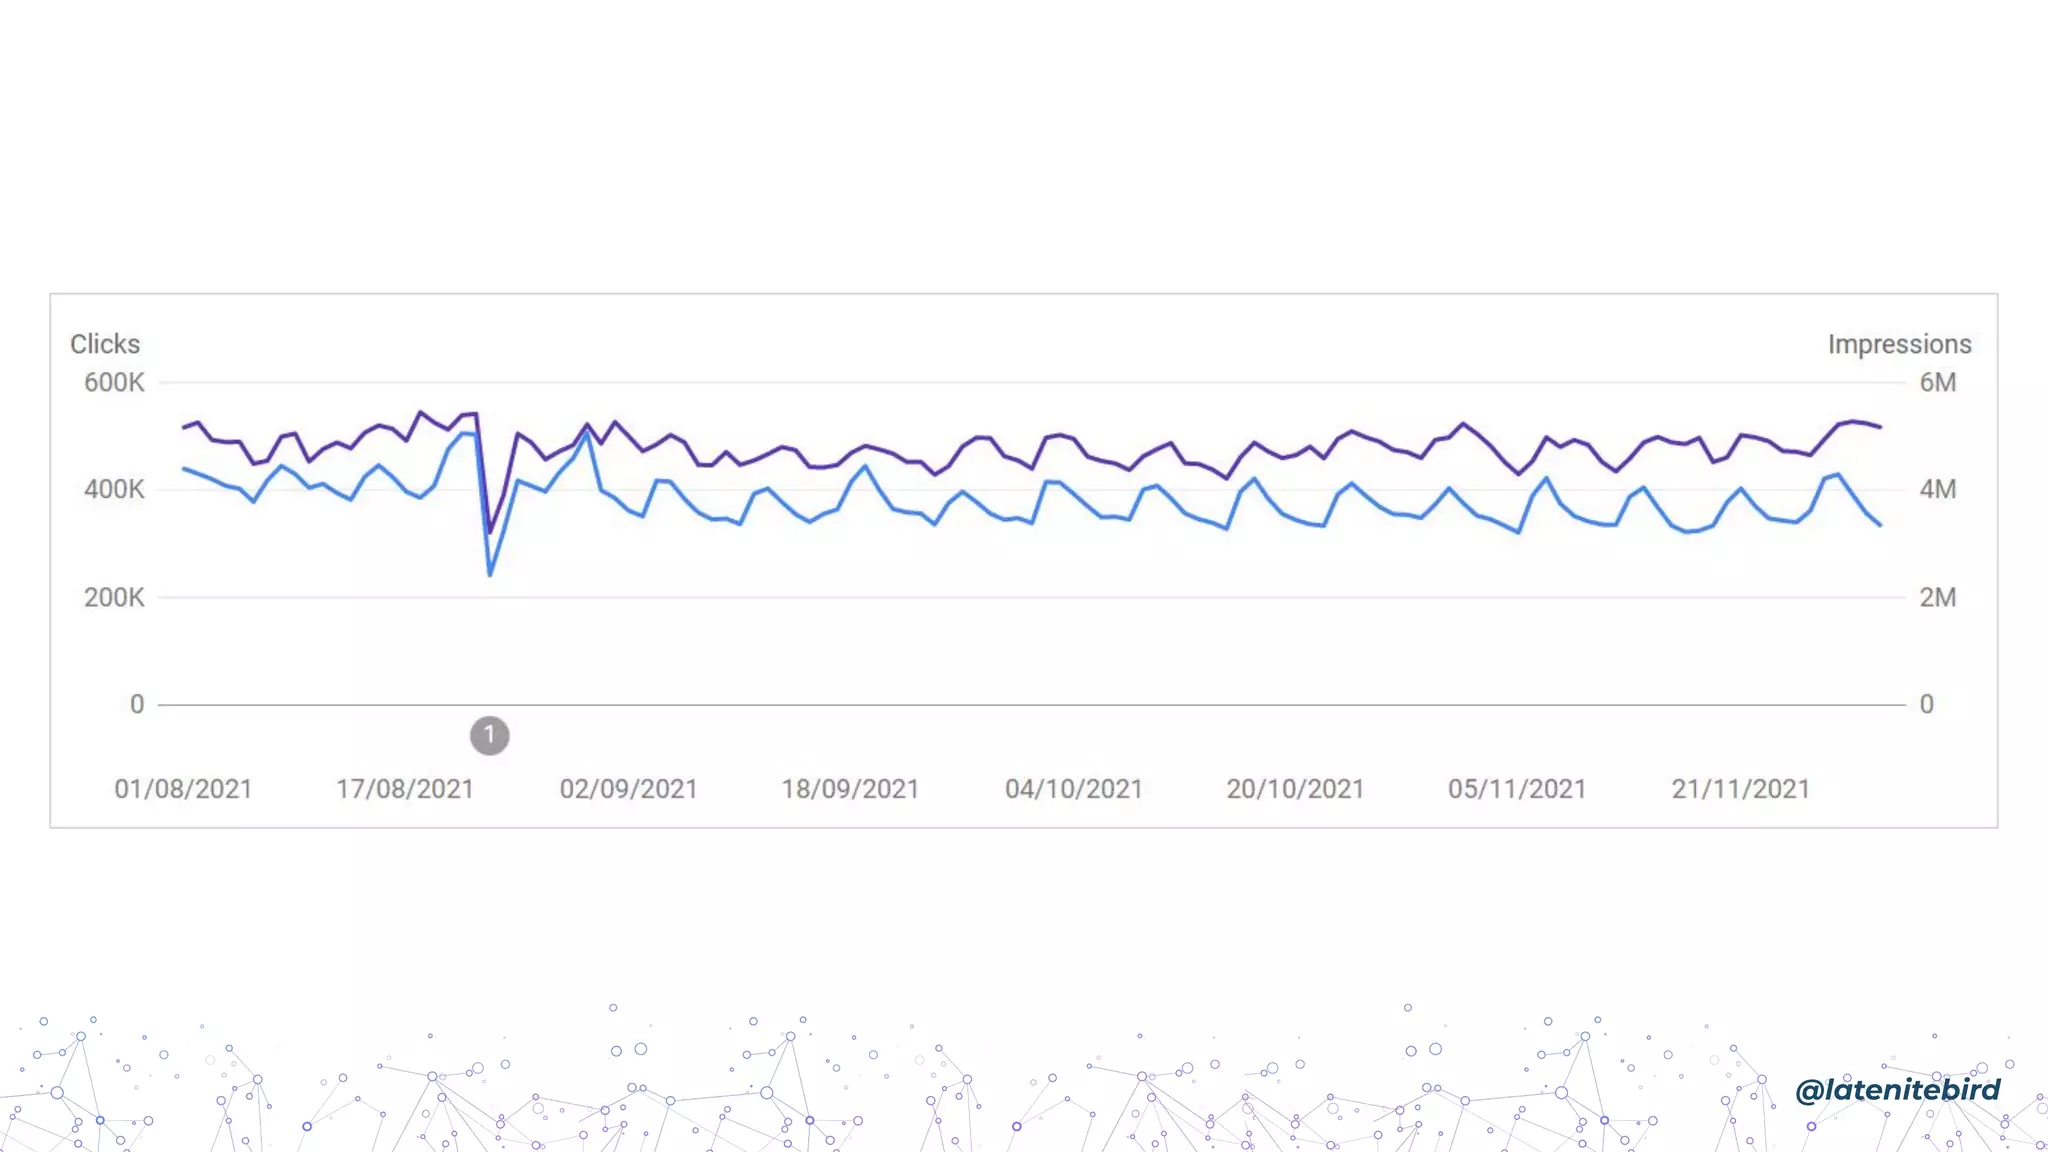Click the Impressions axis title
Screen dimensions: 2048x1152
coord(1899,344)
